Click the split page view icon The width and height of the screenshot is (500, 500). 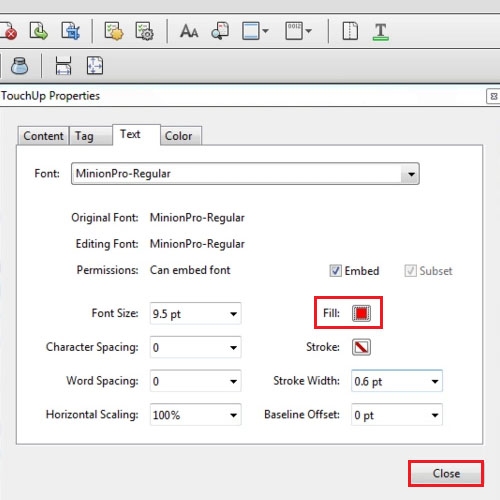click(x=350, y=31)
